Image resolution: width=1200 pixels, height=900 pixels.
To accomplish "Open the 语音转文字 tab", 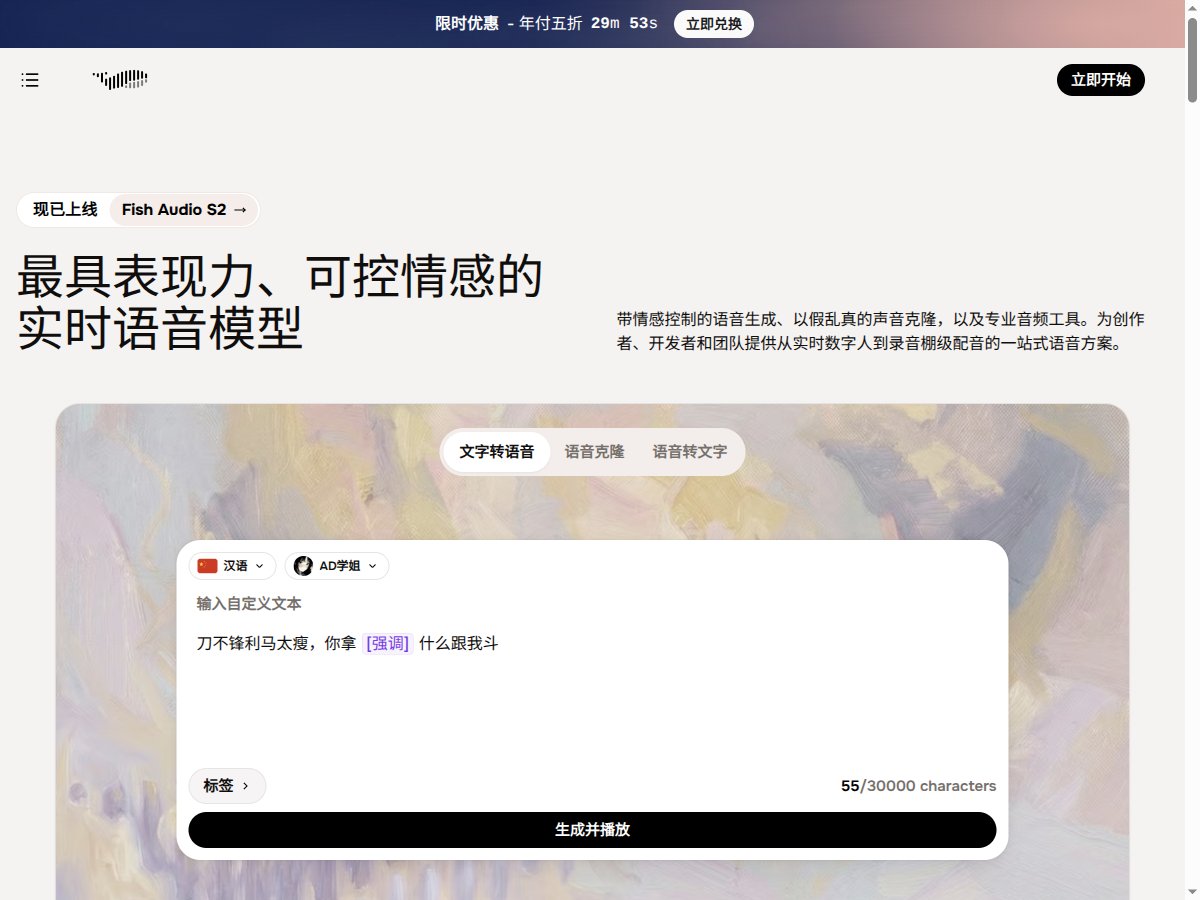I will [689, 452].
